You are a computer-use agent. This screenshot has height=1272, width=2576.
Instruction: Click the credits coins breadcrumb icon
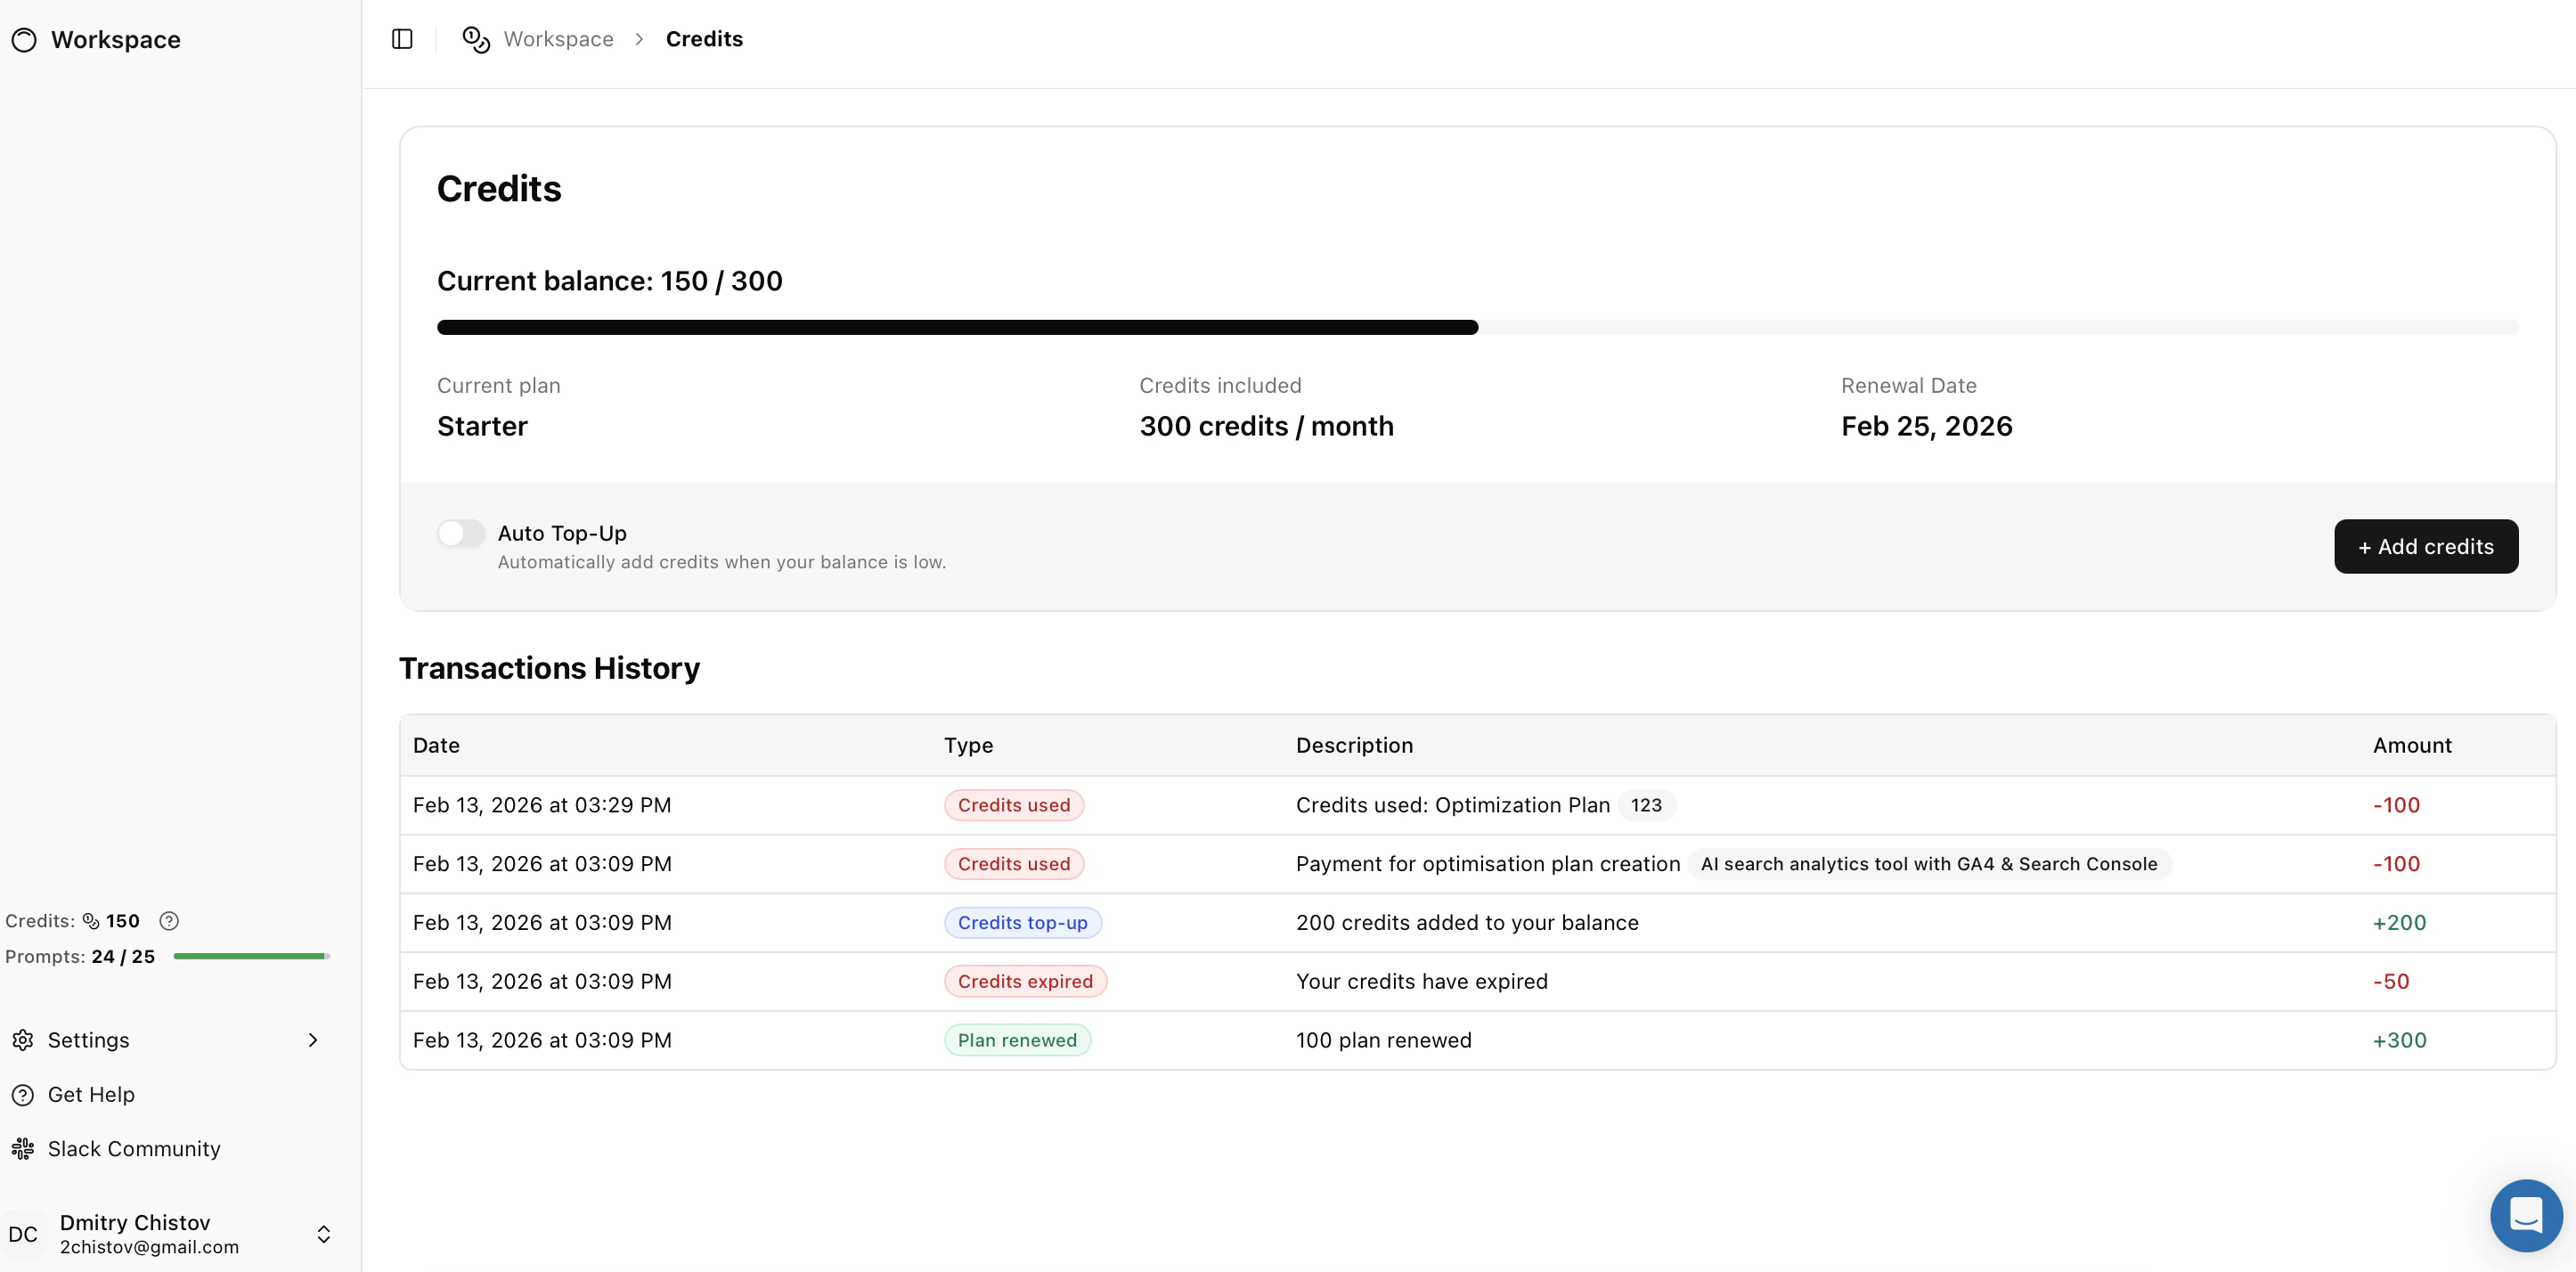(476, 39)
